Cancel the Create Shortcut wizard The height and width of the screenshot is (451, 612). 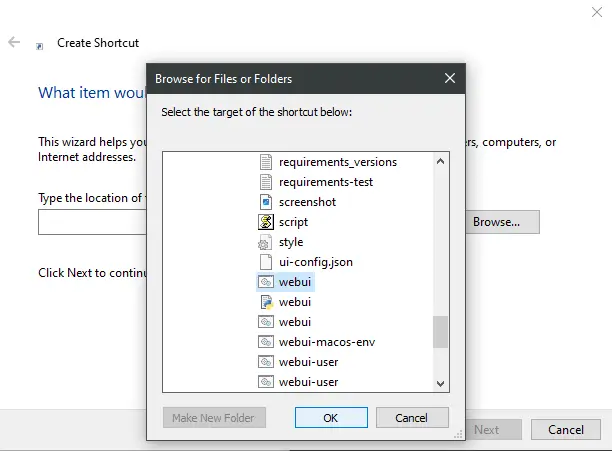(x=565, y=429)
